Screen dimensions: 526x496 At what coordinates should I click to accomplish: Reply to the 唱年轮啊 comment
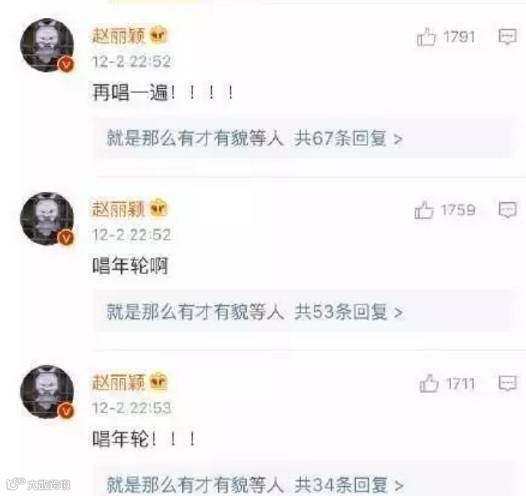507,210
